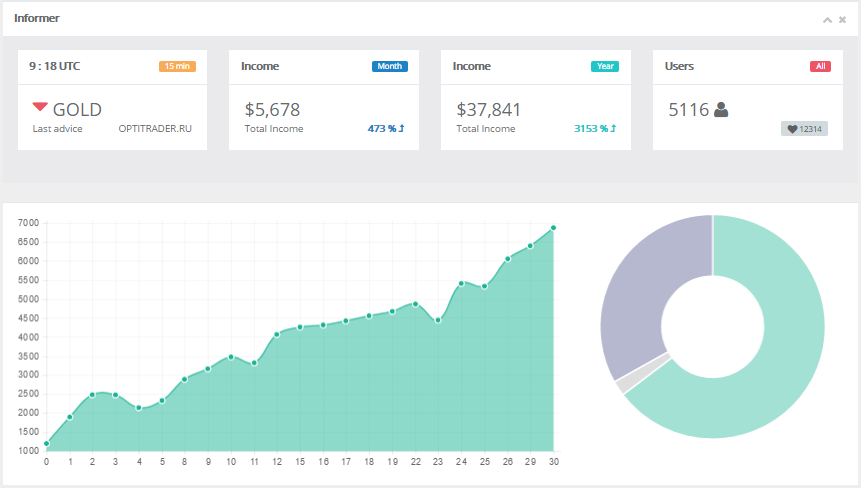The height and width of the screenshot is (488, 861).
Task: Select the teal Year badge
Action: tap(605, 66)
